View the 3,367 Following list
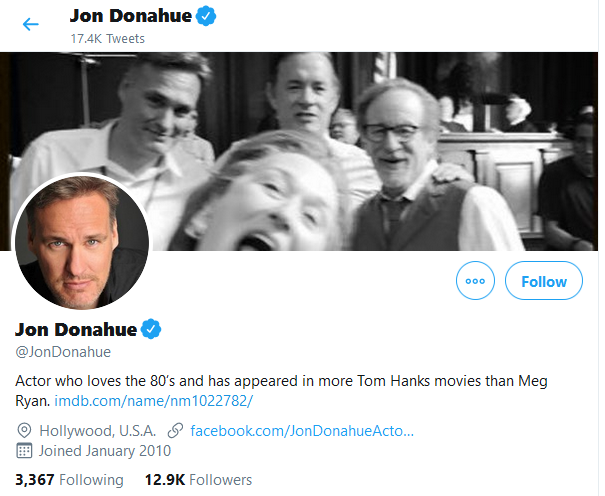Screen dimensions: 605x496 [x=70, y=480]
